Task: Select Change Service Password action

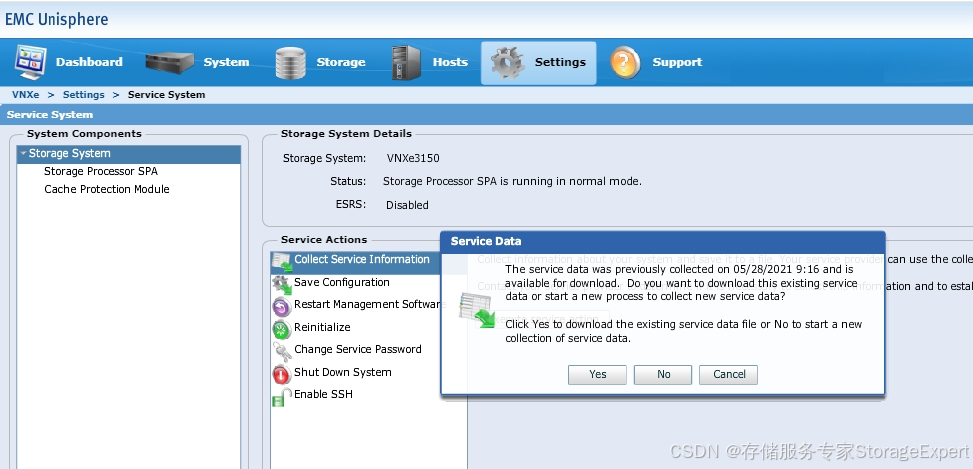Action: (x=358, y=349)
